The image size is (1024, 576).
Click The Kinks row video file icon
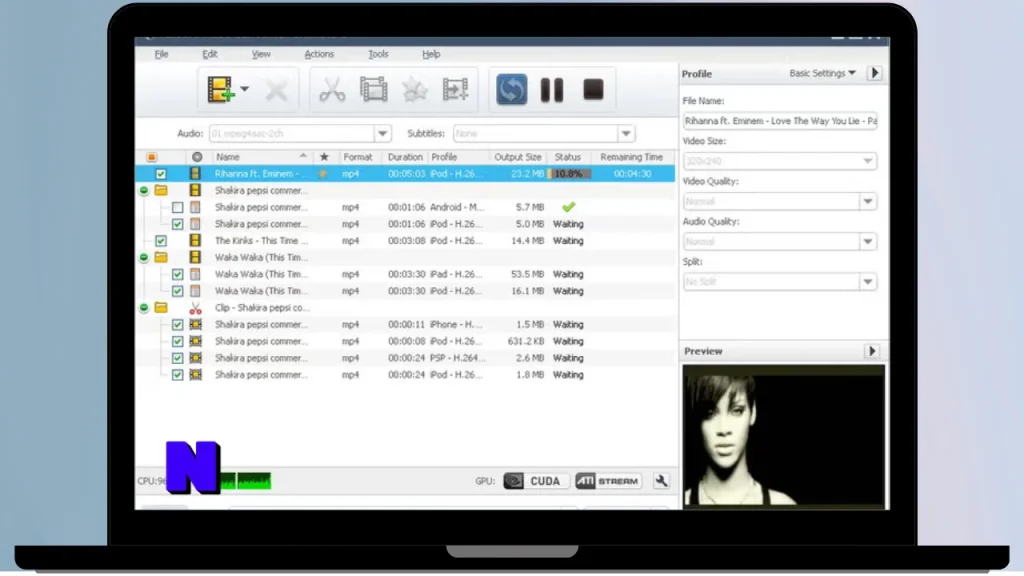195,241
